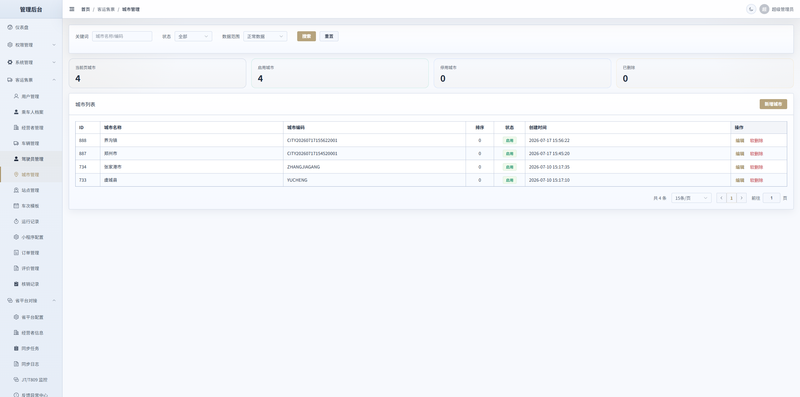800x397 pixels.
Task: Focus the 关键词 keyword search field
Action: coord(122,36)
